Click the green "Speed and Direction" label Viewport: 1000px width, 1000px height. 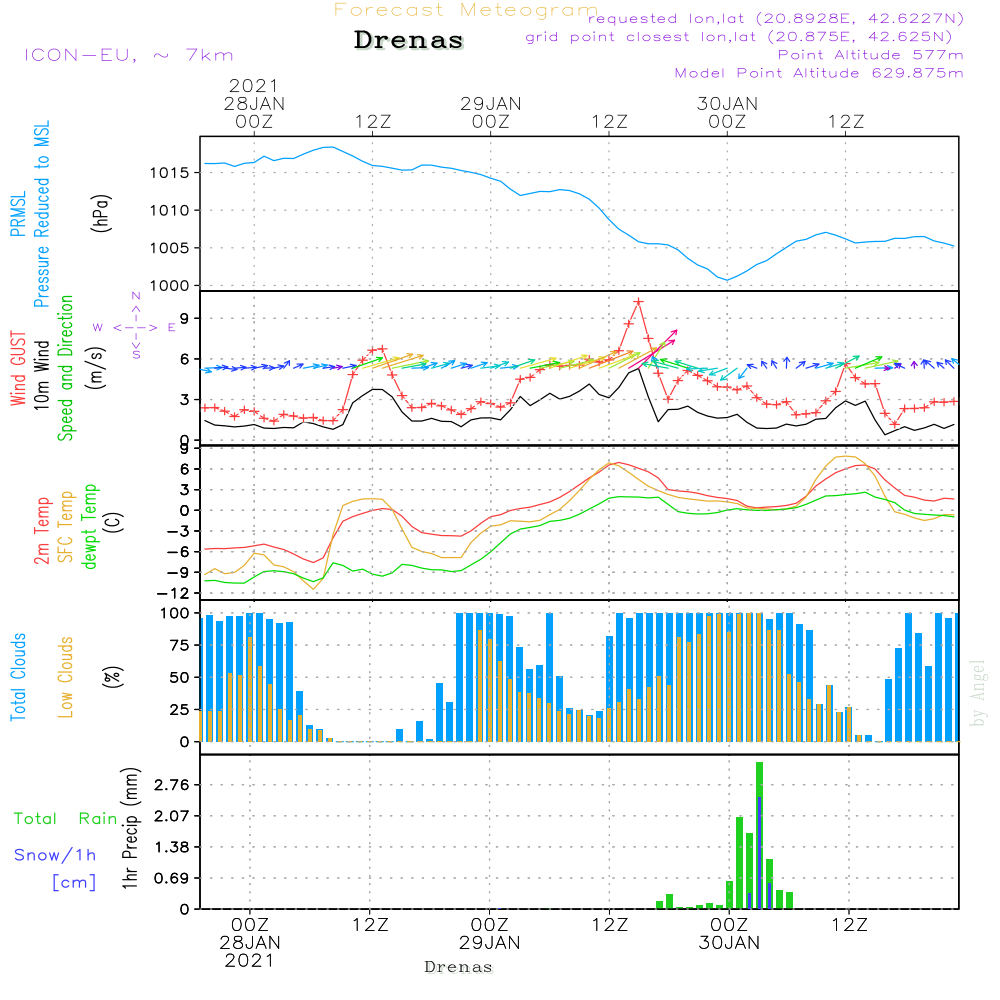pyautogui.click(x=65, y=368)
